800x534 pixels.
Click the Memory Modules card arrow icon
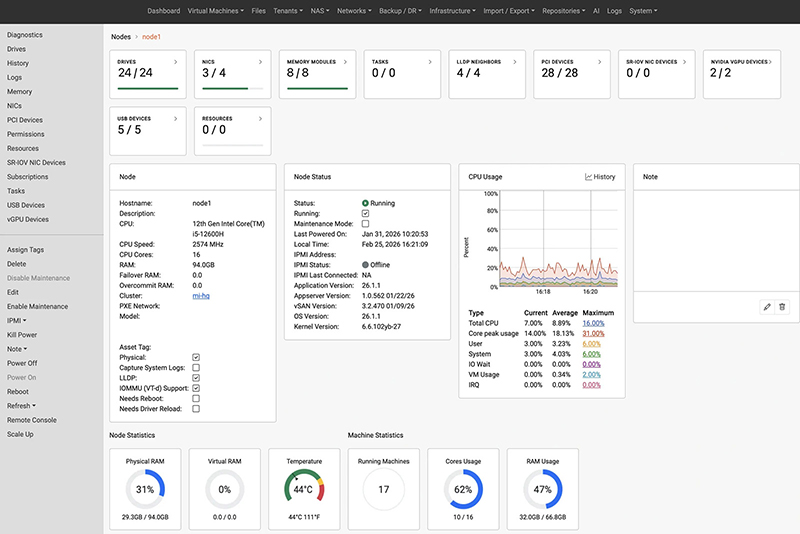(345, 62)
